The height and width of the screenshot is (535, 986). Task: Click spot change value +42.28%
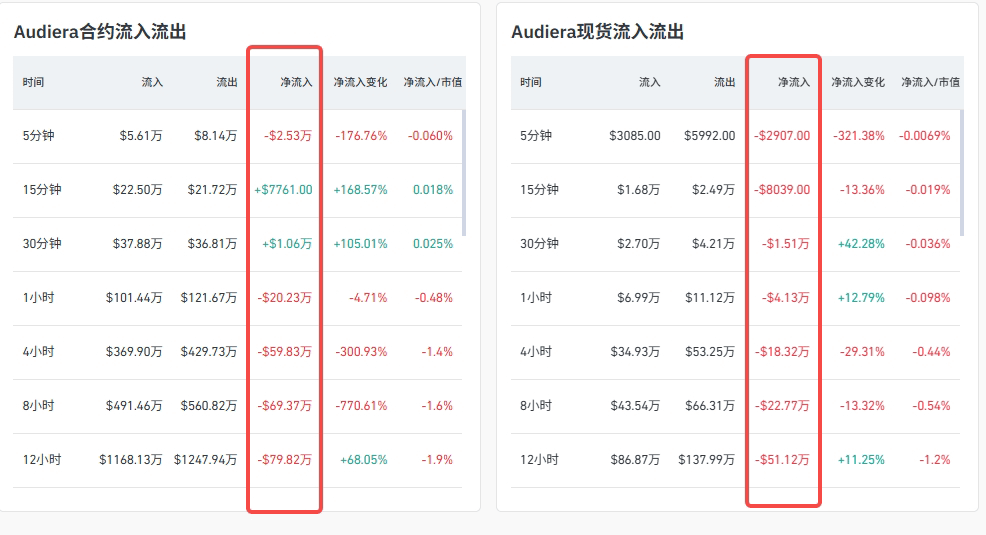coord(861,244)
